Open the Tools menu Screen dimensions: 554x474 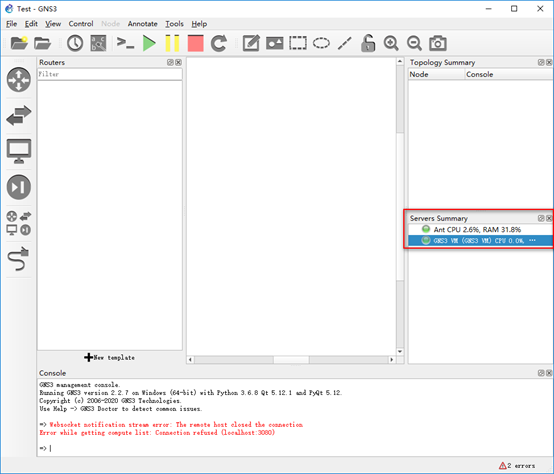click(x=175, y=24)
